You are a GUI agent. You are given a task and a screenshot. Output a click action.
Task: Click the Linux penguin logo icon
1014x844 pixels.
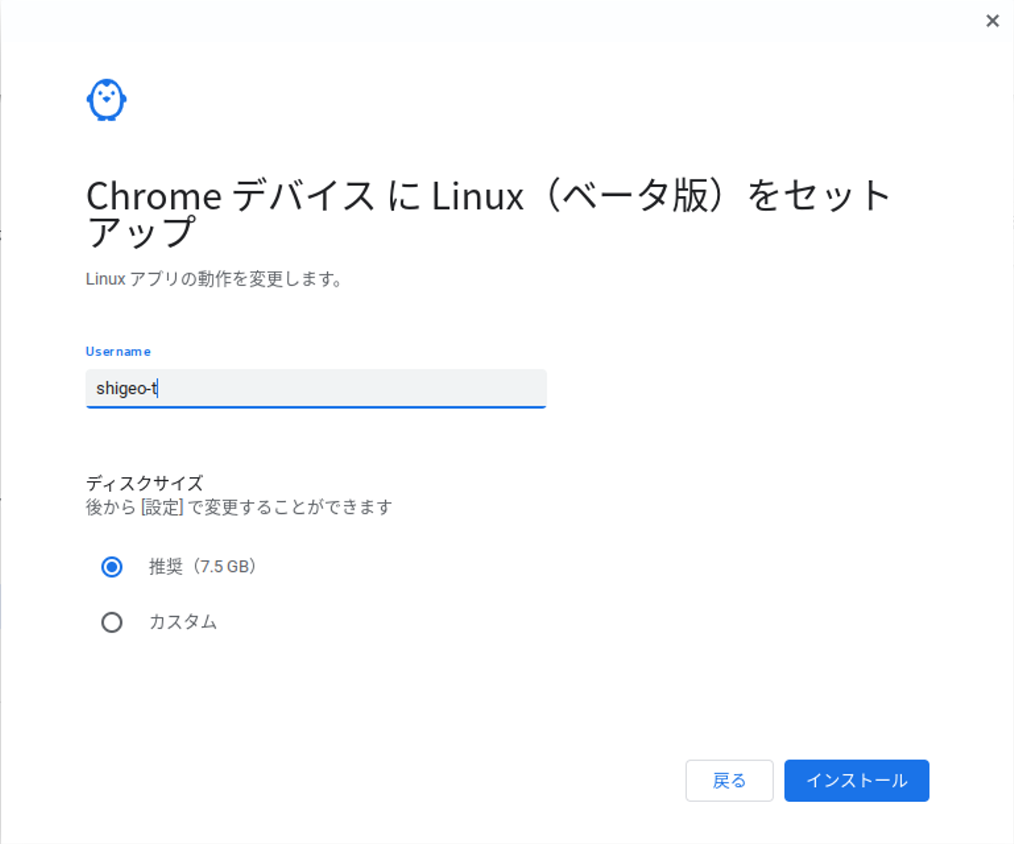[106, 100]
